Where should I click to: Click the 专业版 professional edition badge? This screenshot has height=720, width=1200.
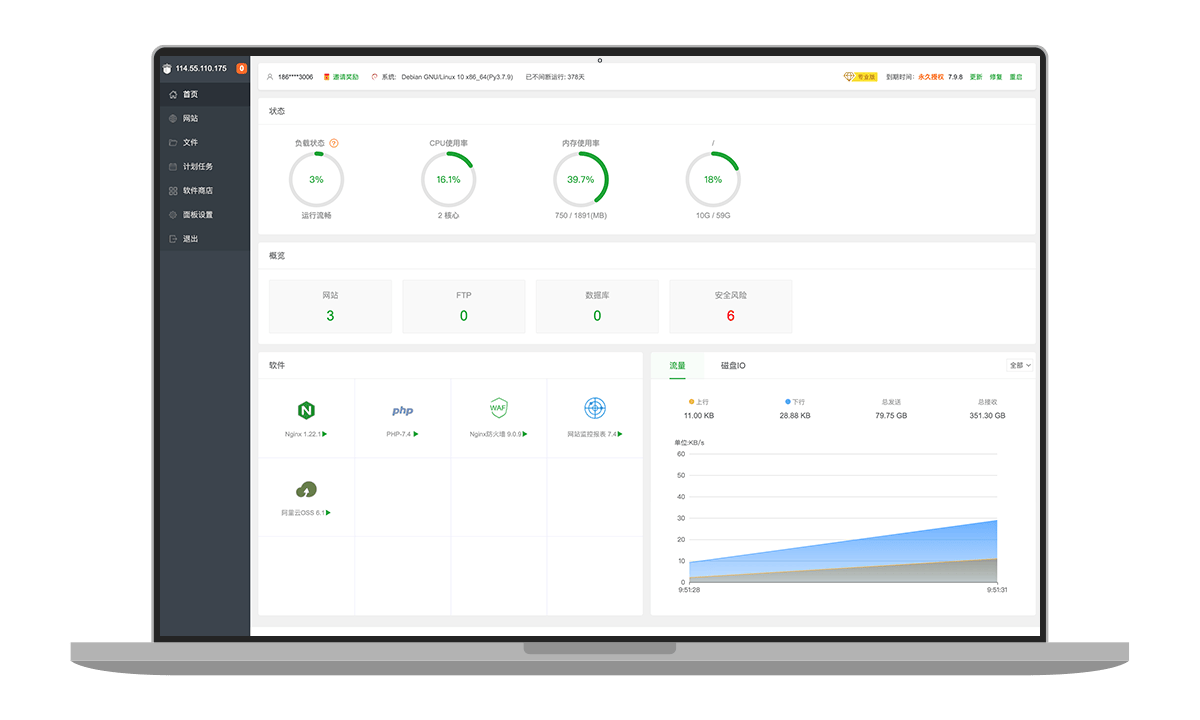860,77
